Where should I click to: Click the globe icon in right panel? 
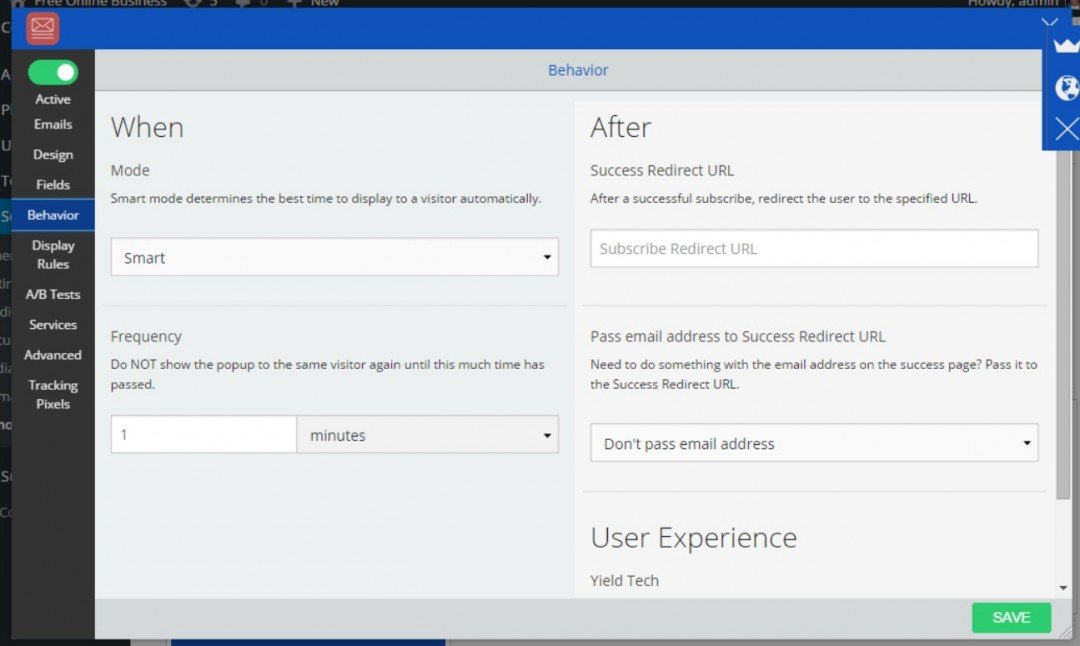coord(1067,88)
